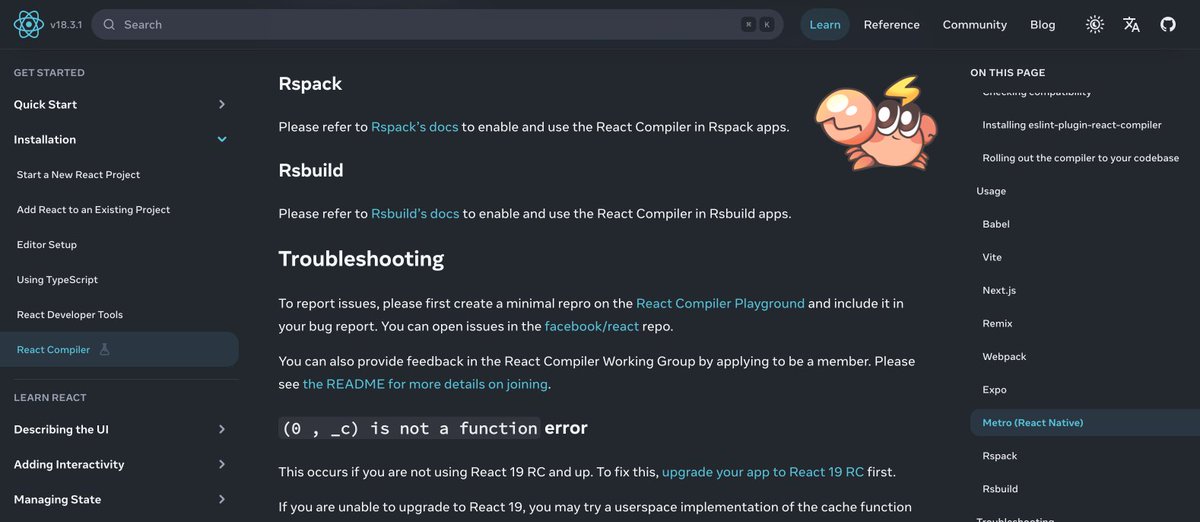Open Start a New React Project

[x=78, y=174]
